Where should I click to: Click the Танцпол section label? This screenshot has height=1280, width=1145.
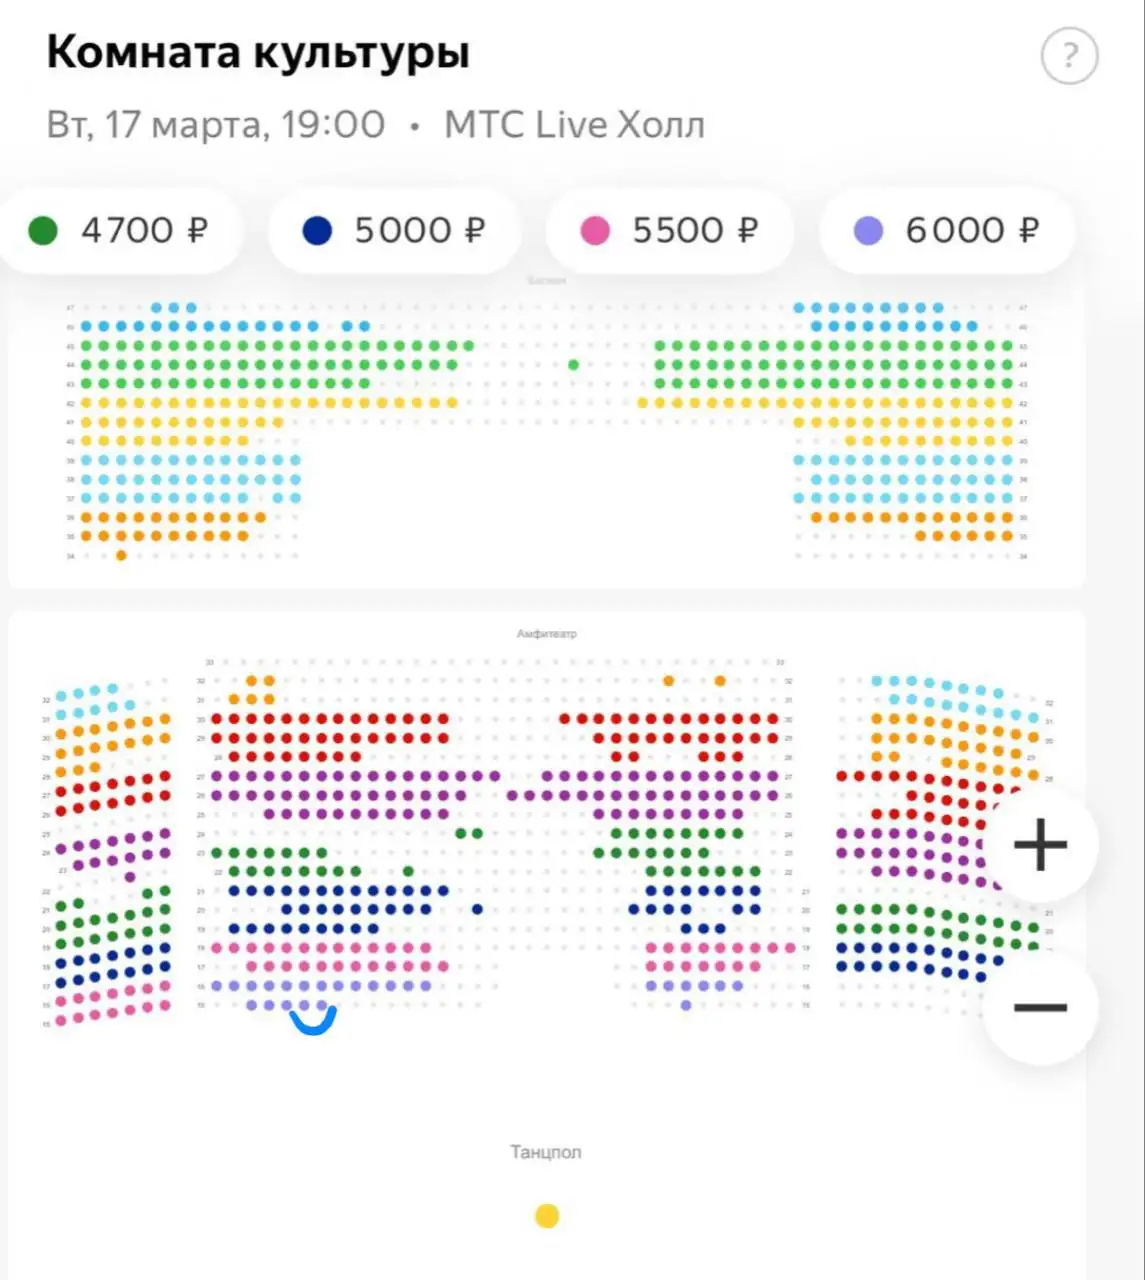tap(545, 1152)
